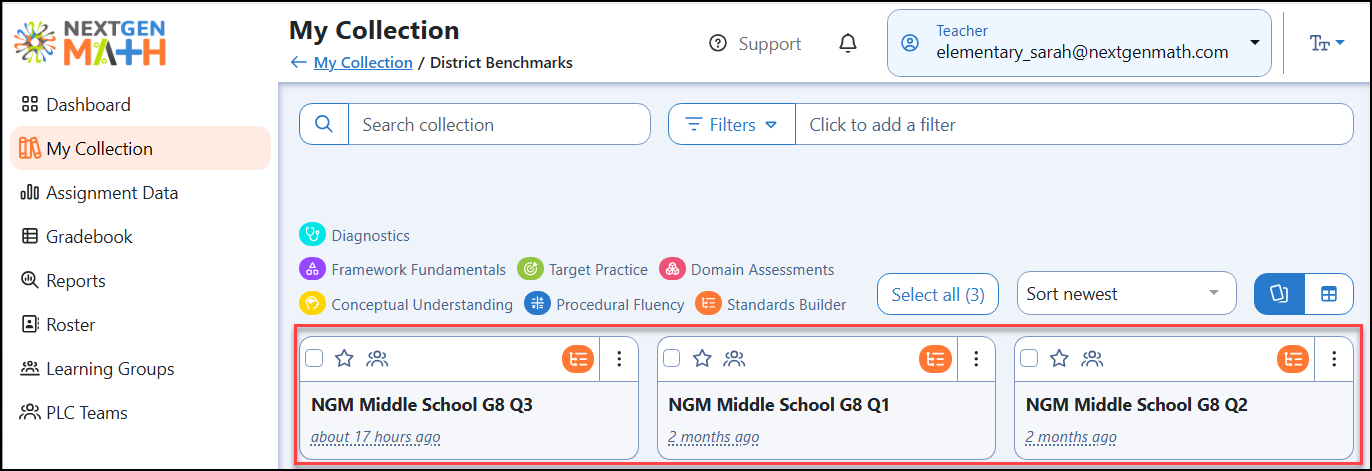Tick the checkbox for G8 Q1 card

[x=672, y=358]
